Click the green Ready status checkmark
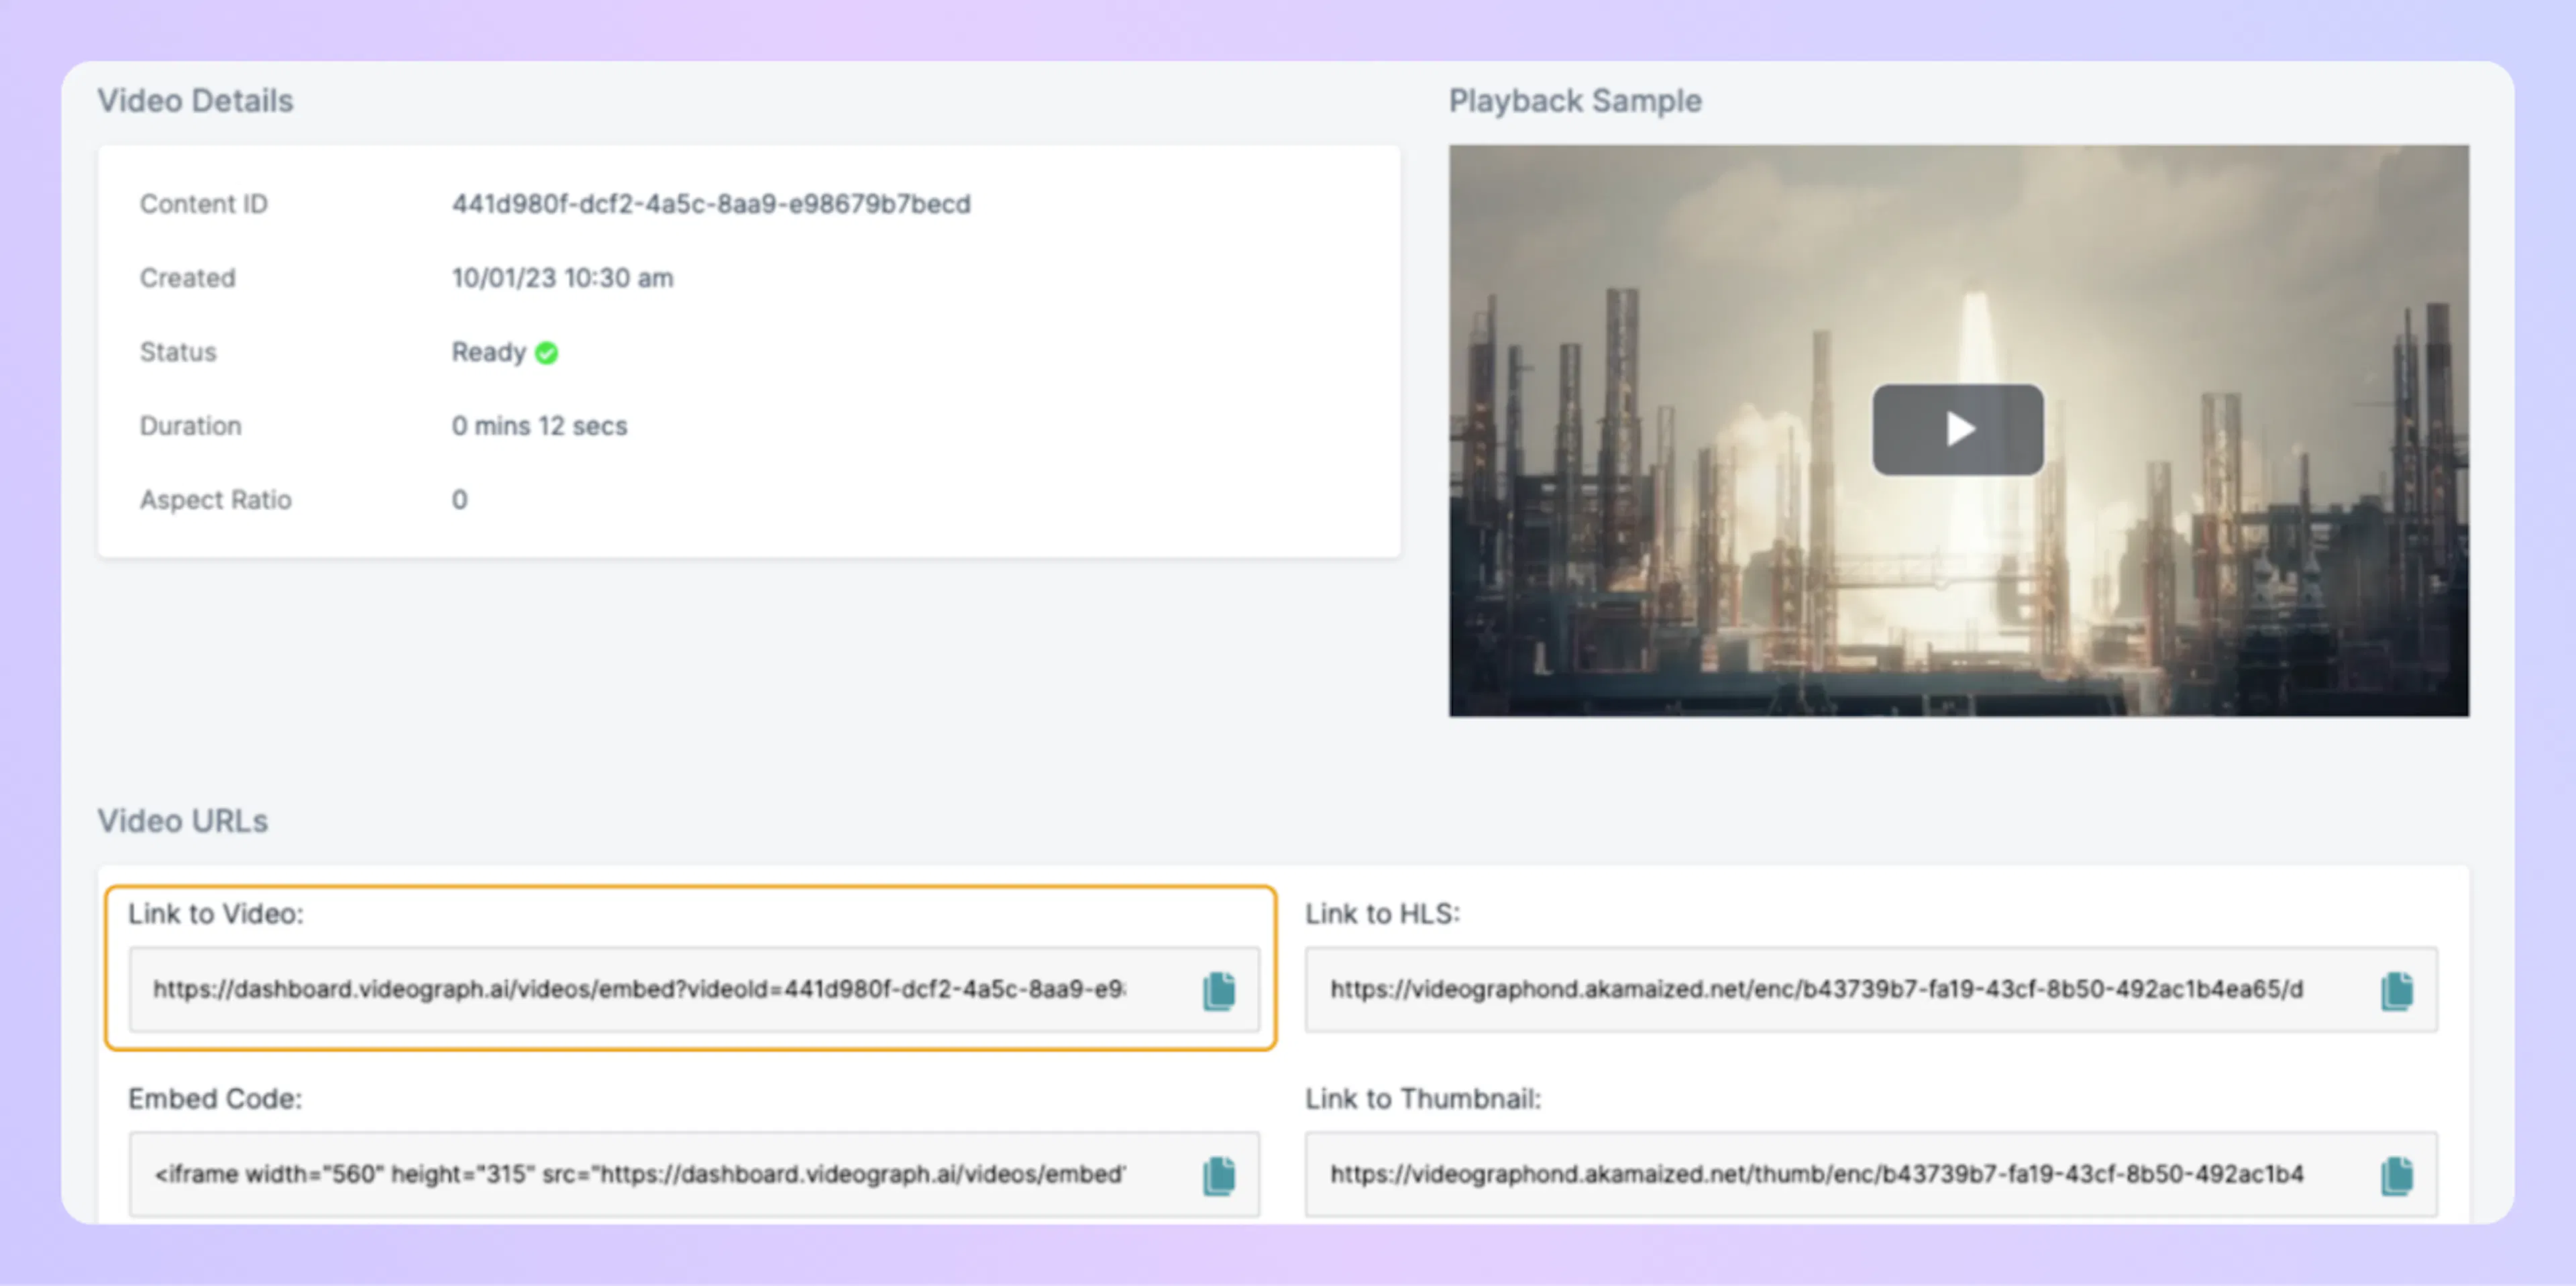Viewport: 2576px width, 1286px height. [x=546, y=353]
